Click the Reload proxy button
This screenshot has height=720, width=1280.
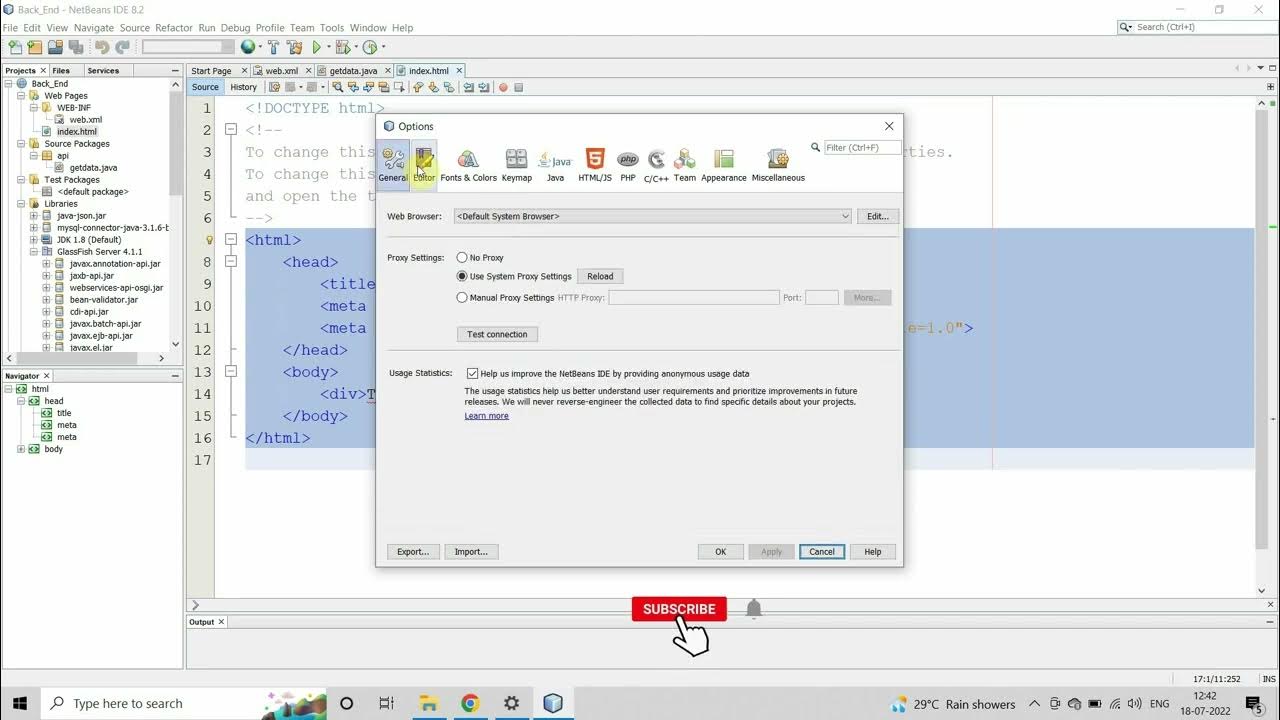(600, 276)
